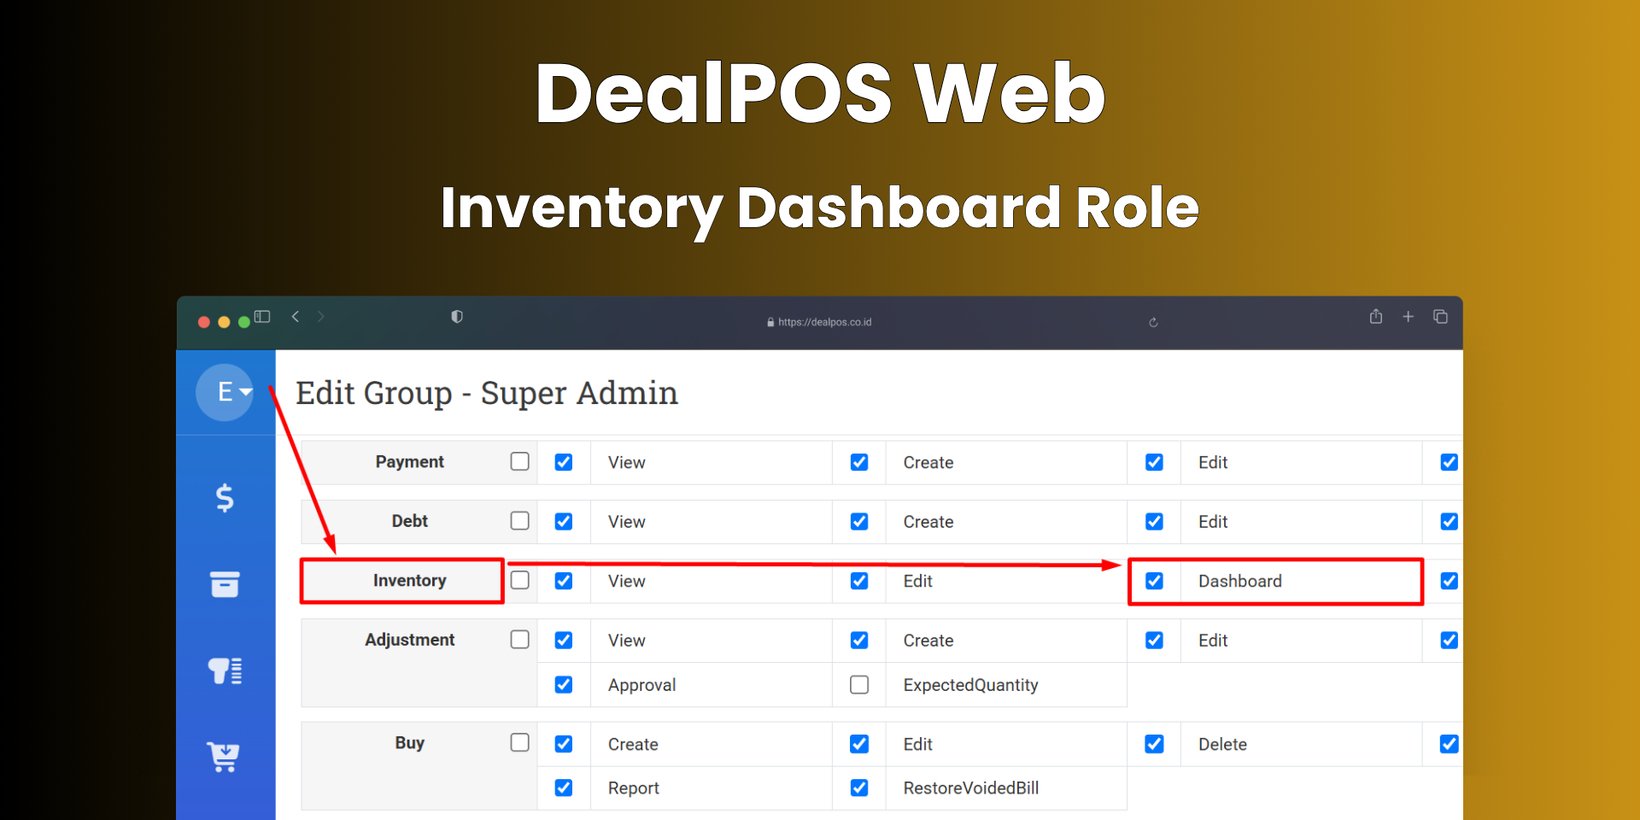Uncheck the Adjustment Create checkbox
Image resolution: width=1640 pixels, height=820 pixels.
pos(859,640)
